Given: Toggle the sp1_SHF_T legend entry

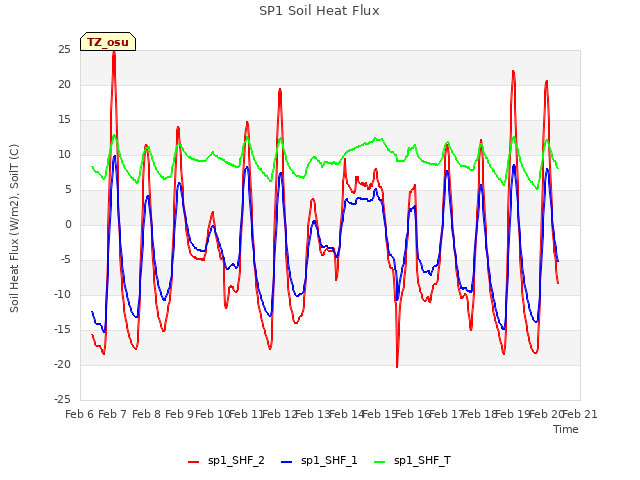Looking at the screenshot, I should (412, 461).
